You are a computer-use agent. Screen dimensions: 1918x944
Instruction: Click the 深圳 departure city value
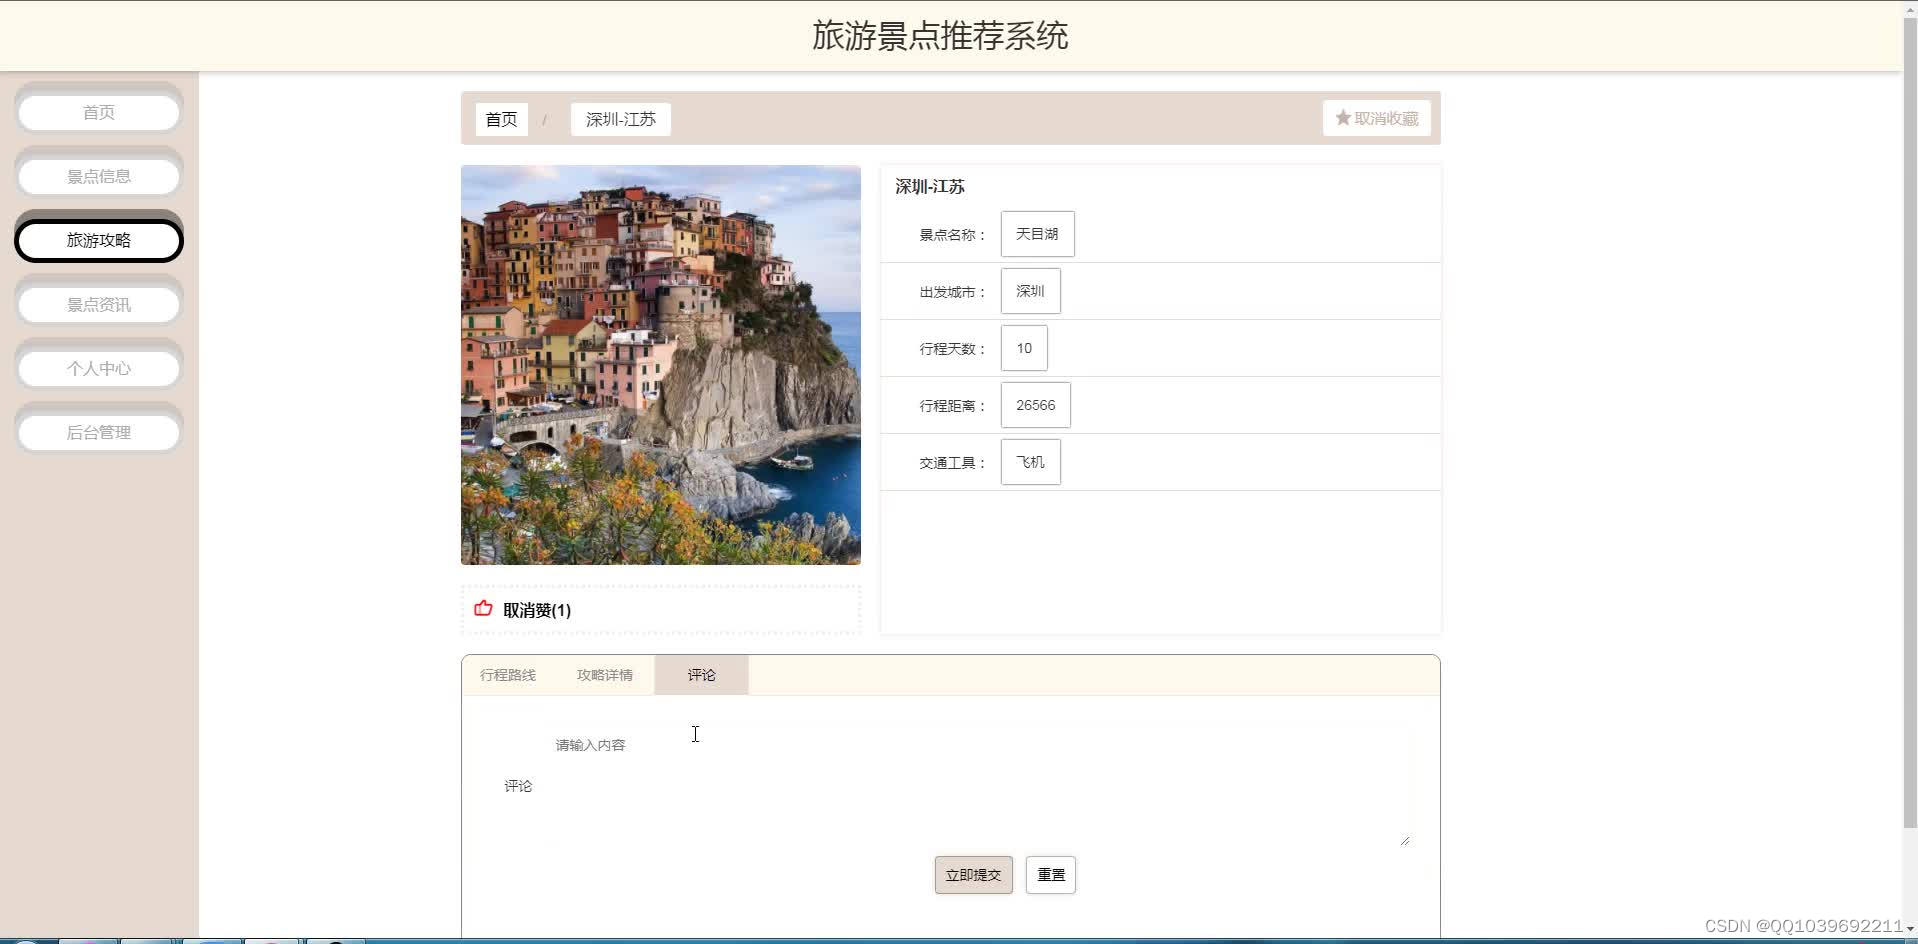(1030, 291)
